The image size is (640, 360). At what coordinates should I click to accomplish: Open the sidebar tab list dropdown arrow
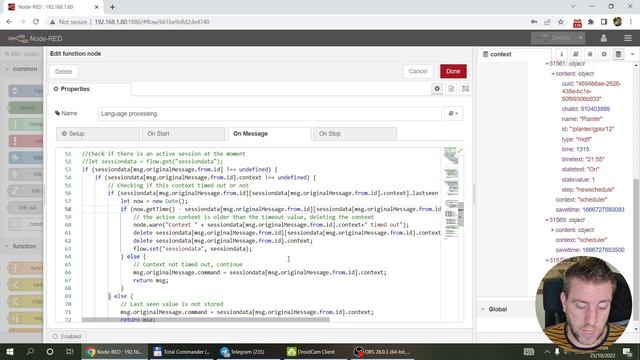633,54
